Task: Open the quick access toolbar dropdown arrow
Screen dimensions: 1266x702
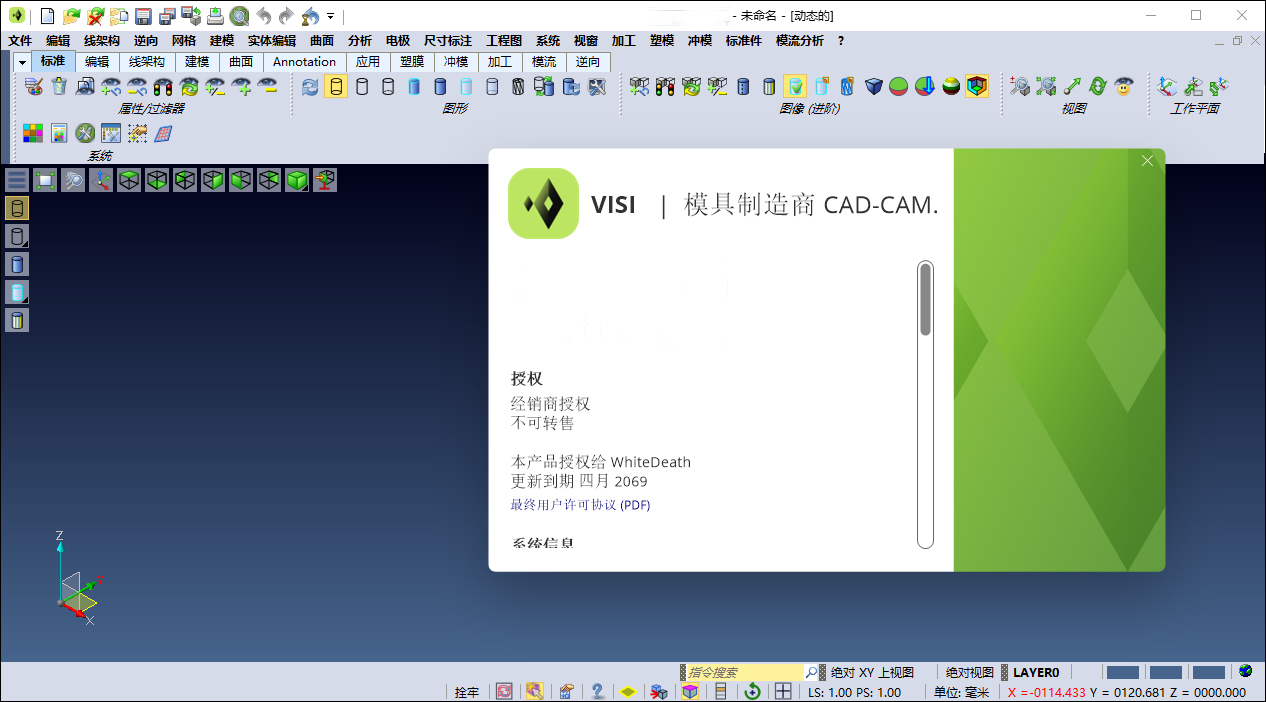Action: pyautogui.click(x=331, y=17)
